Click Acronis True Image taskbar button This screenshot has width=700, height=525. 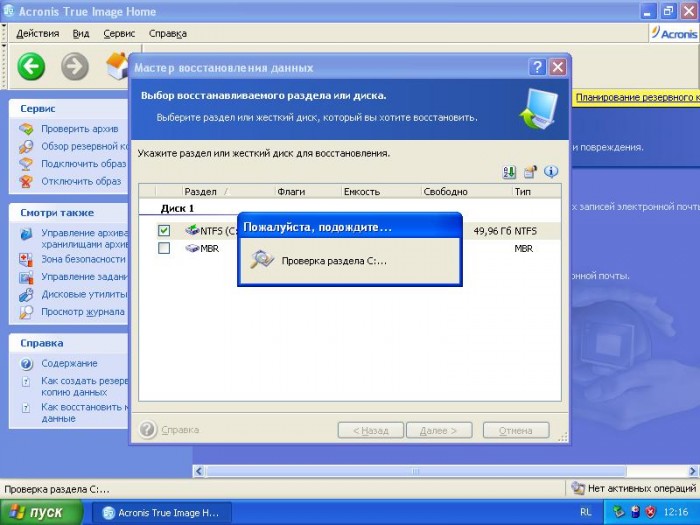(162, 512)
